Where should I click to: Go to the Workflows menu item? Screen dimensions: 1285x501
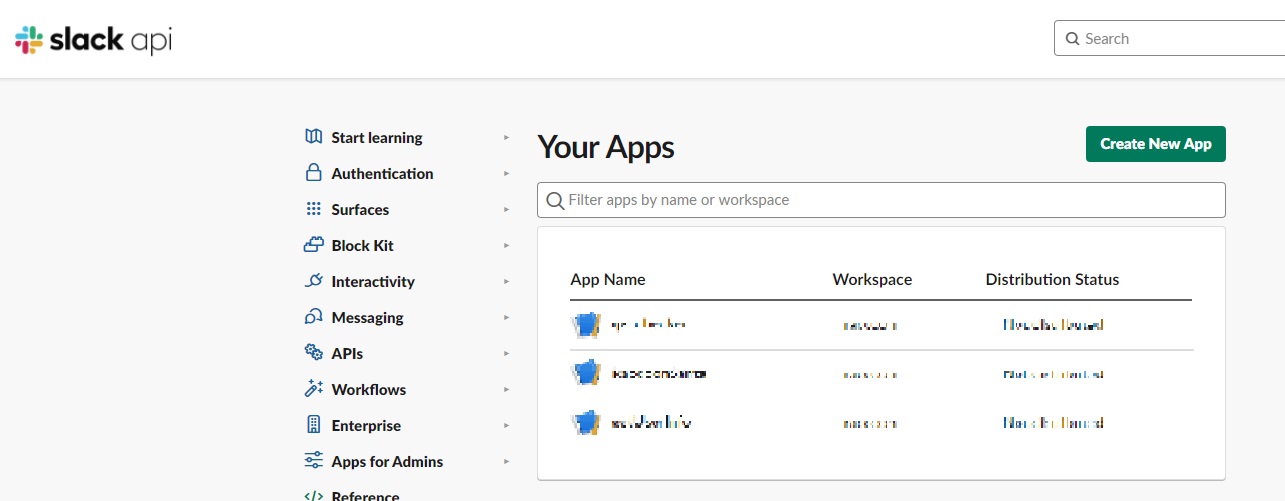click(369, 390)
